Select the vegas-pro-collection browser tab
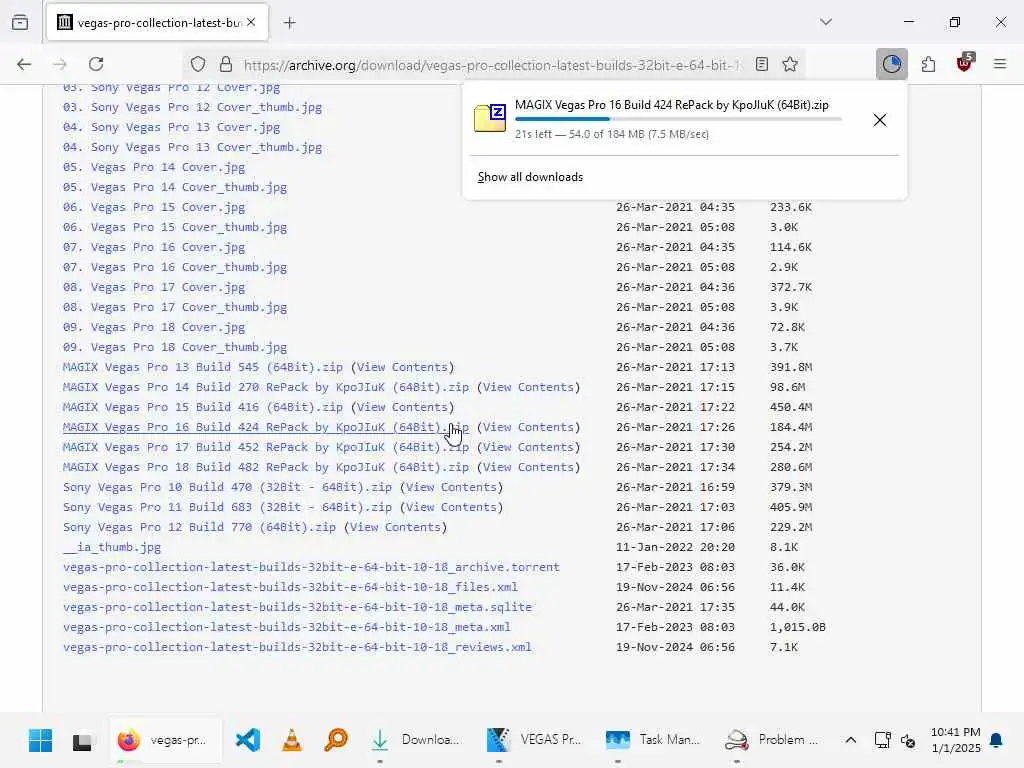 [157, 23]
